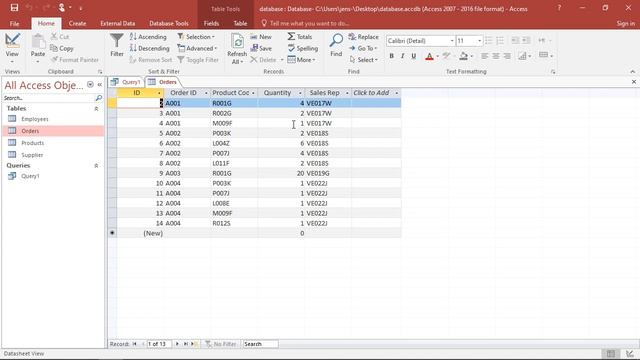The height and width of the screenshot is (360, 640).
Task: Open Query1 in navigation pane
Action: coord(30,176)
